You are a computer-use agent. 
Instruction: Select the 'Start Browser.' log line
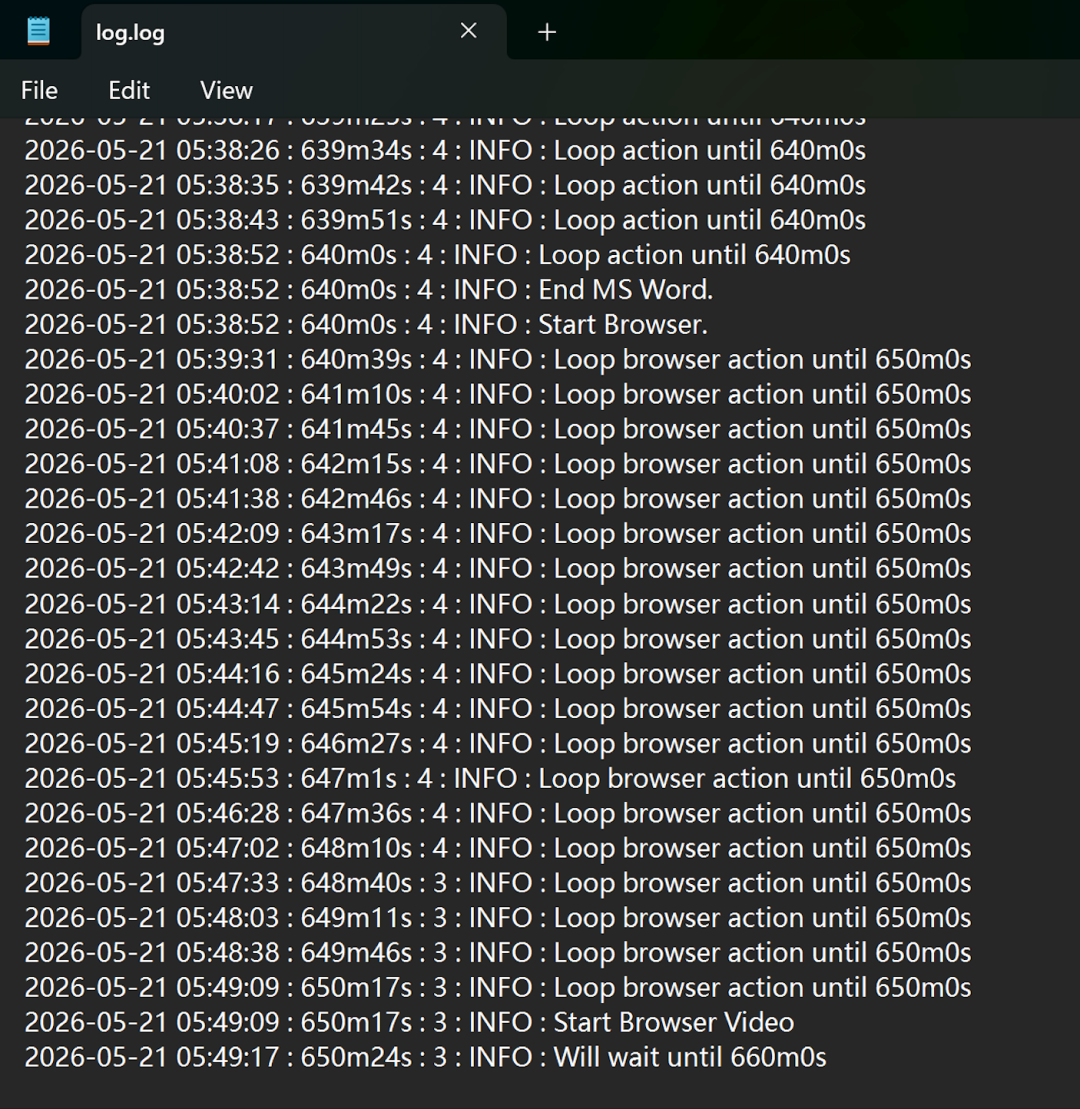click(x=366, y=325)
